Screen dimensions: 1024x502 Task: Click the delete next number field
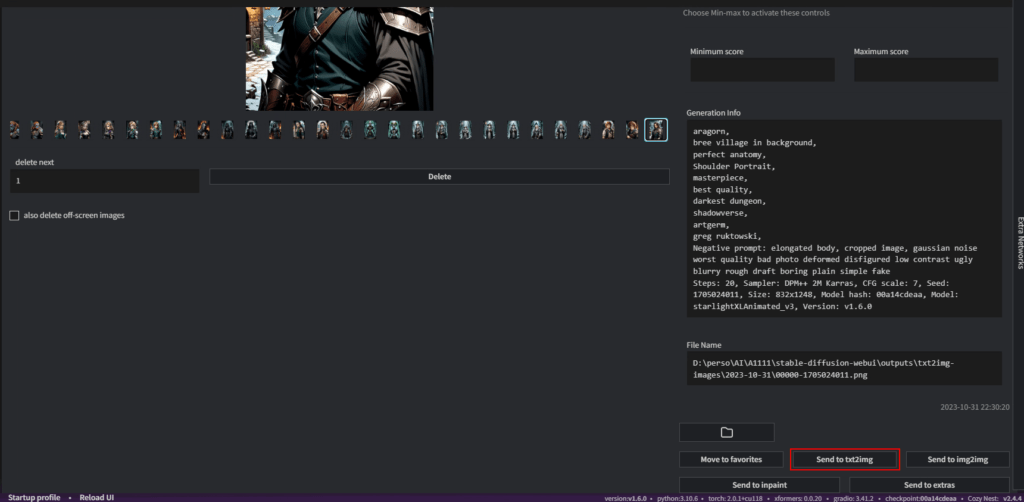pyautogui.click(x=104, y=181)
